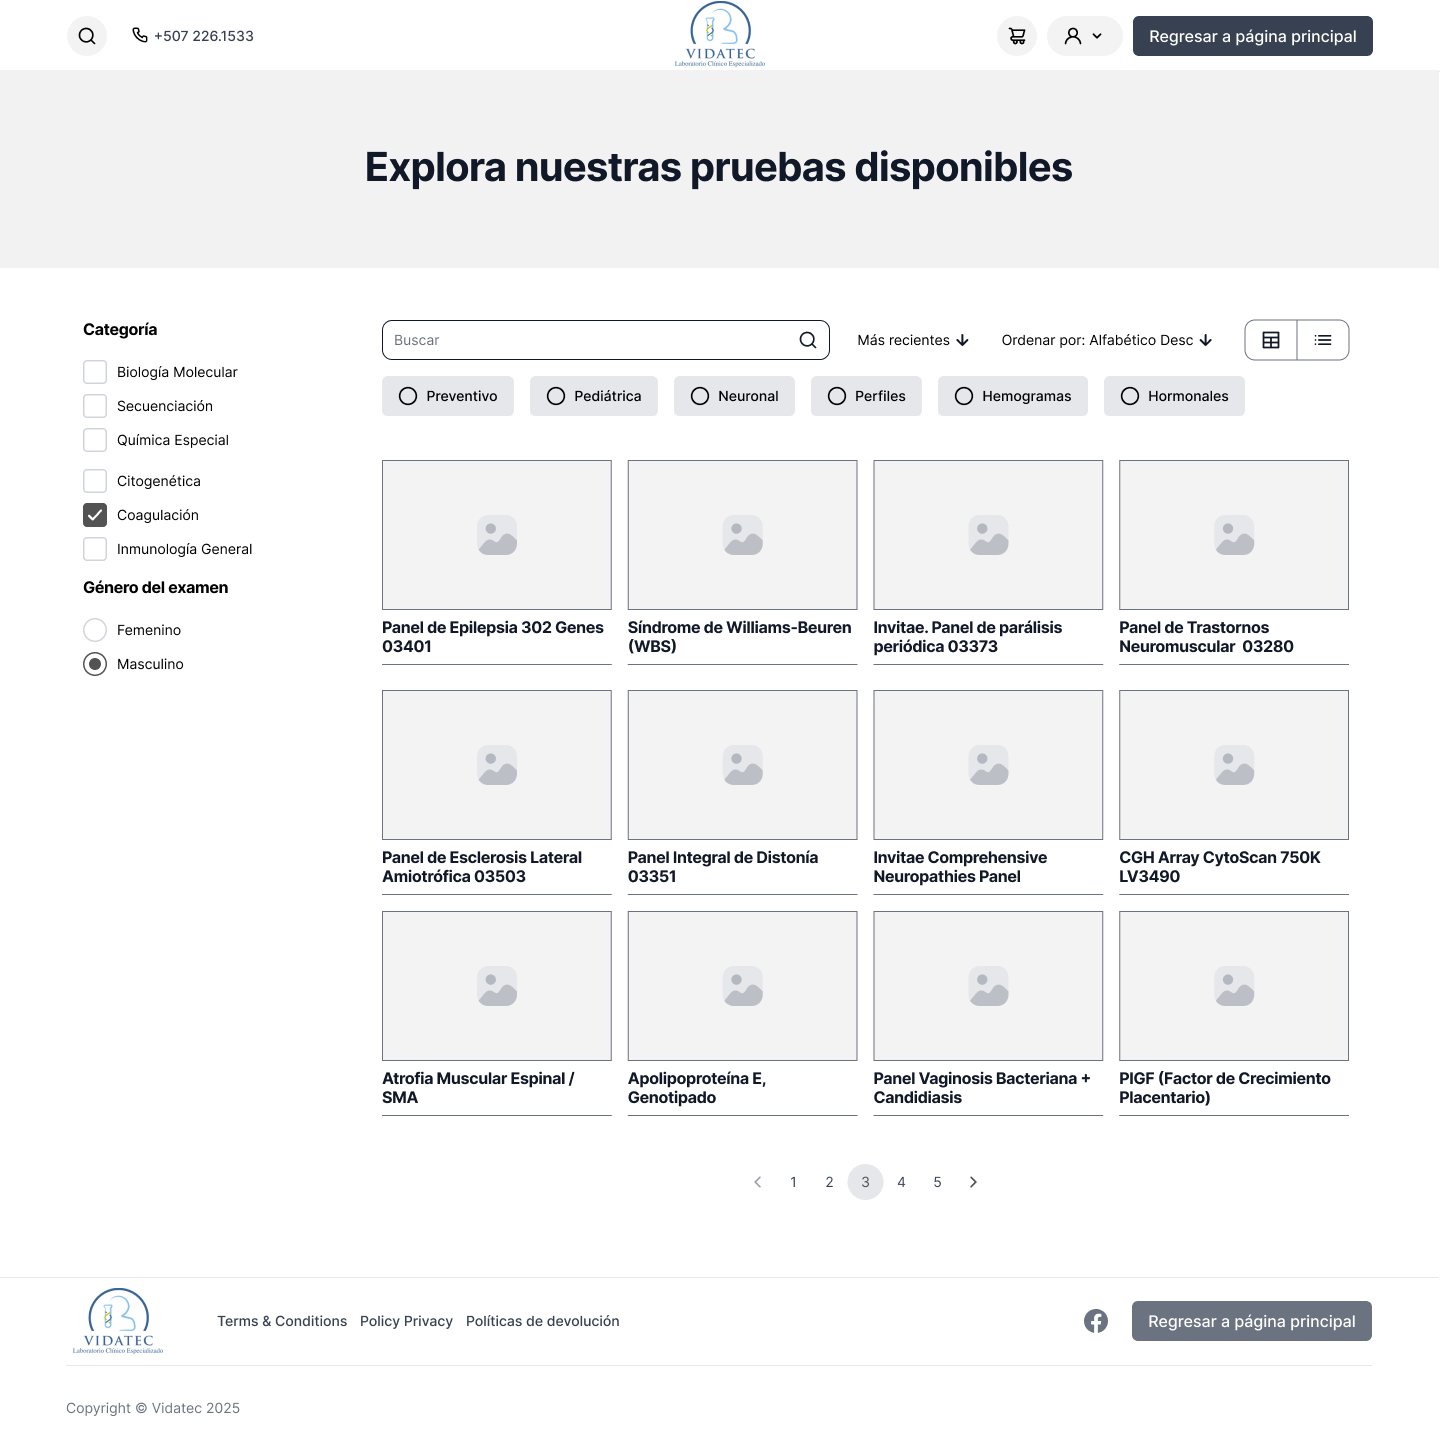The image size is (1440, 1448).
Task: Select Femenino gender option
Action: 95,630
